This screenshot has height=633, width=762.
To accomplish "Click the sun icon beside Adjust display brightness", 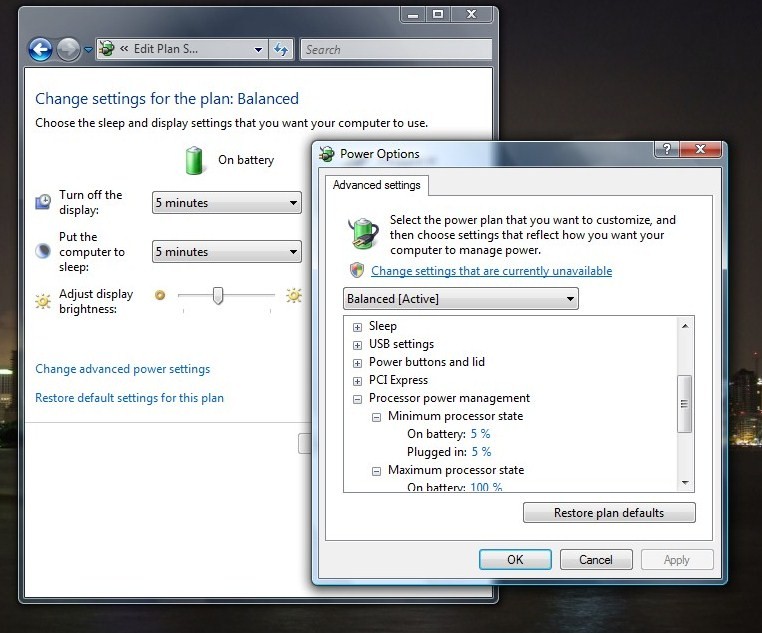I will (x=43, y=301).
